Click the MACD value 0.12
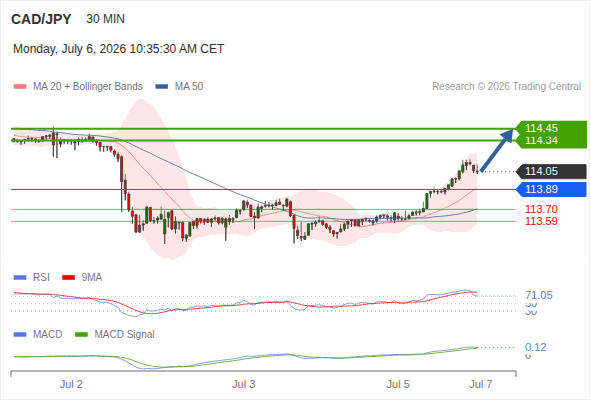590x400 pixels. coord(535,347)
